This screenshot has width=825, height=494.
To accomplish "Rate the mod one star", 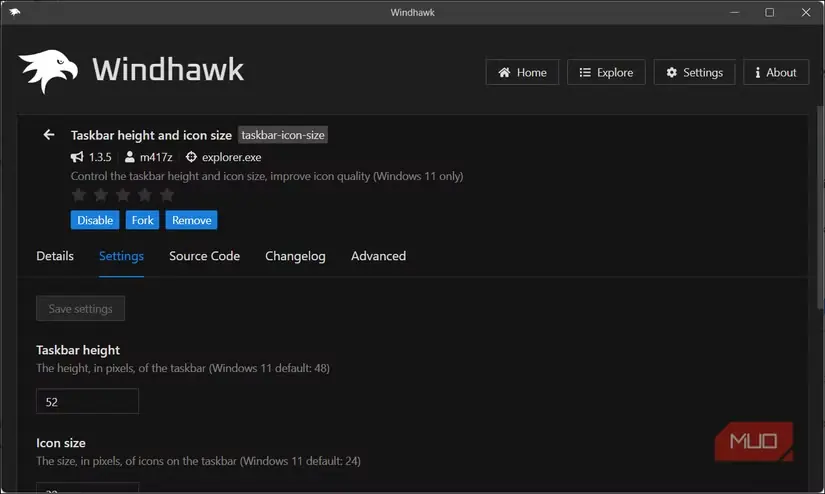I will [79, 195].
